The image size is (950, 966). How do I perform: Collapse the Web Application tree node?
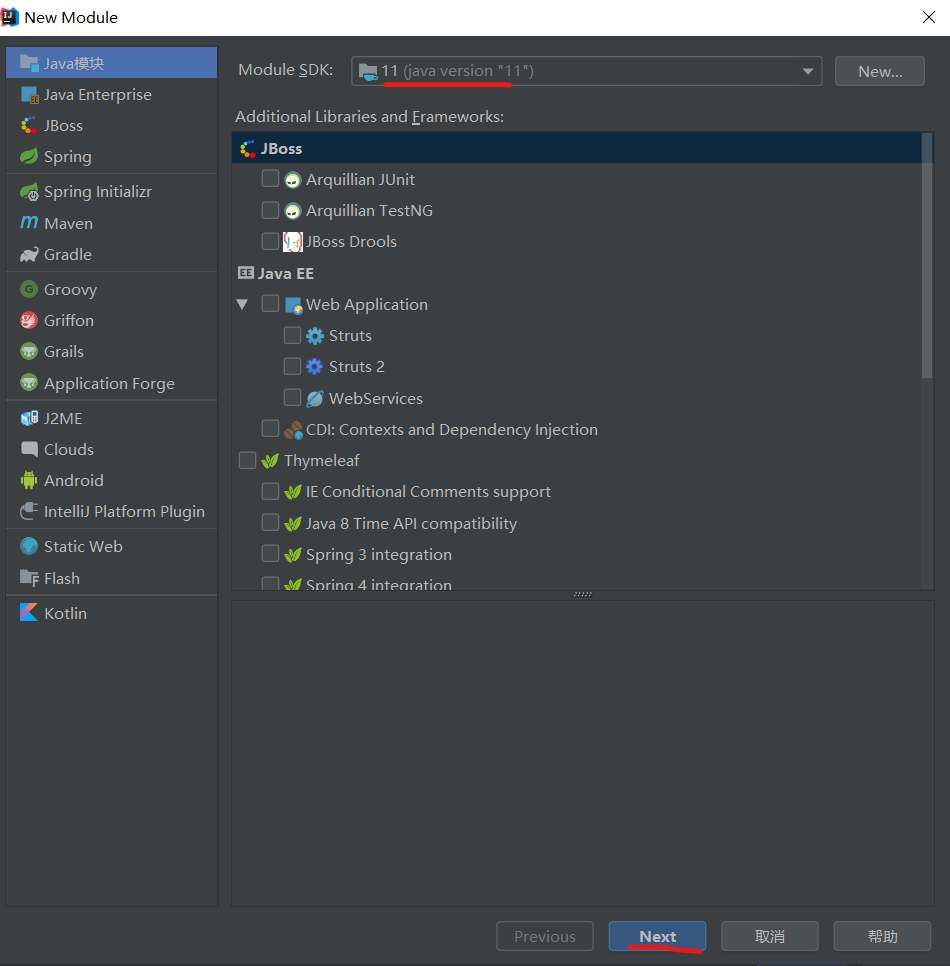[x=243, y=304]
